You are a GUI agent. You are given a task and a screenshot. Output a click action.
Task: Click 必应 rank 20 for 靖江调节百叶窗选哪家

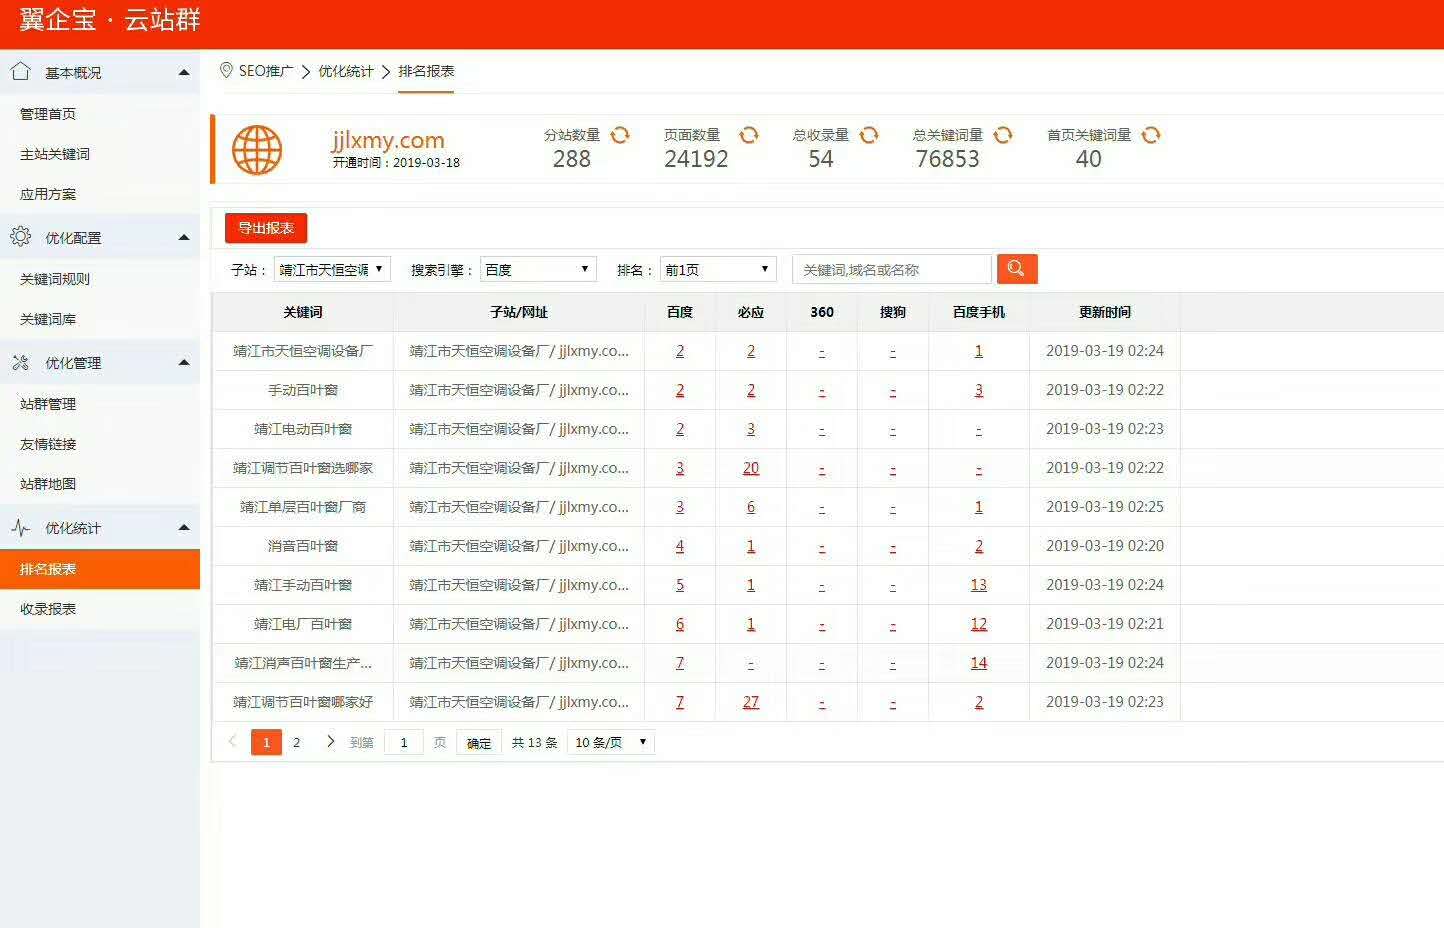751,468
